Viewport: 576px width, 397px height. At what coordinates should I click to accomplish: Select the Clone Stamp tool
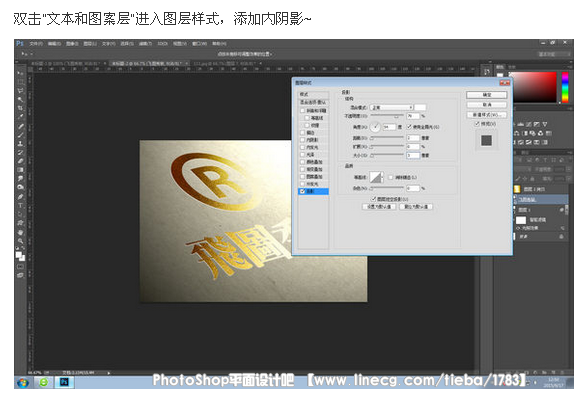point(20,144)
